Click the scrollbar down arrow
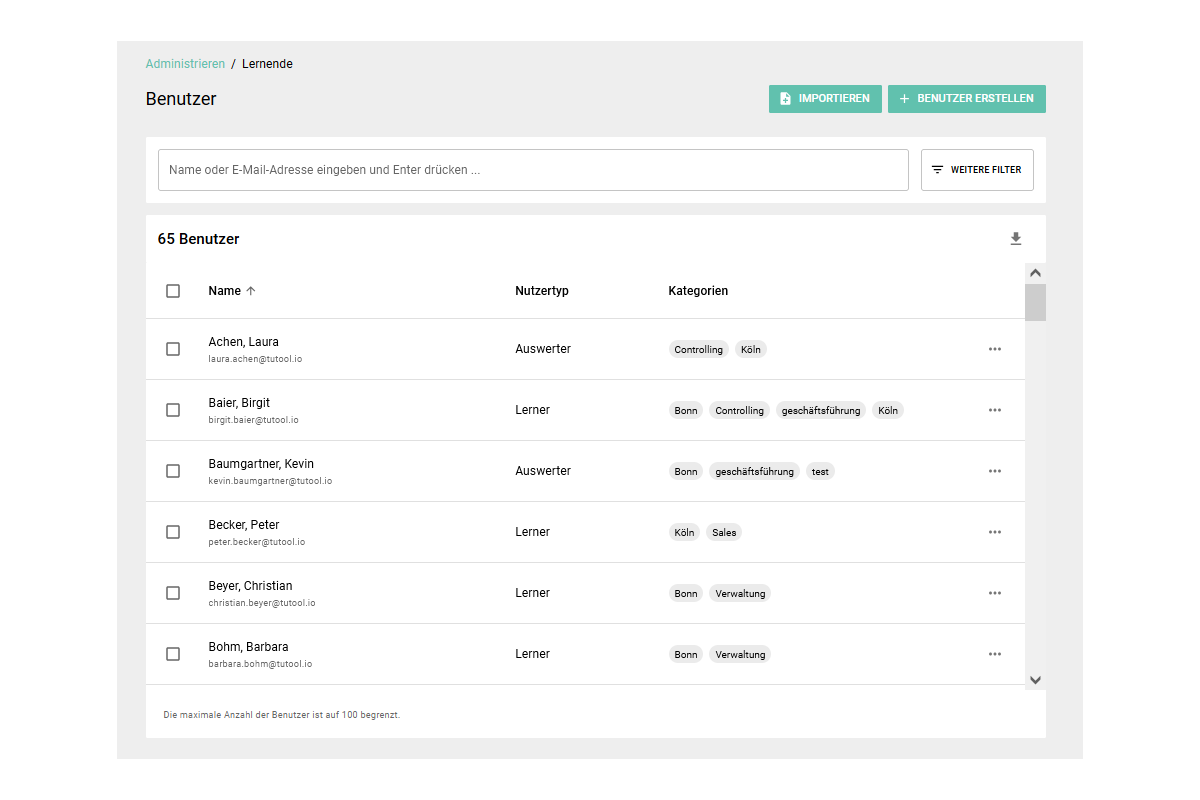 coord(1035,680)
